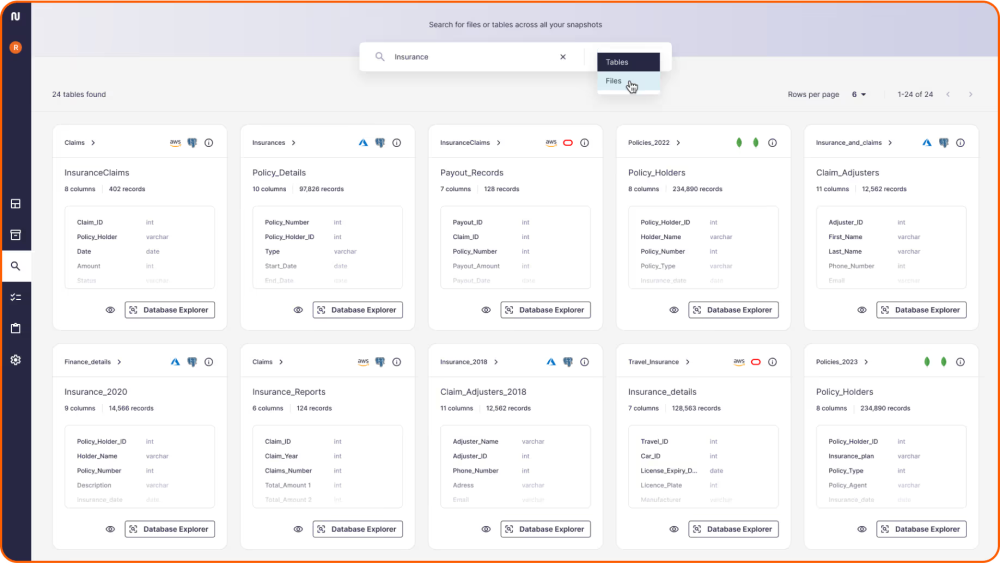
Task: Open the checklist tasks icon in the sidebar
Action: (x=15, y=297)
